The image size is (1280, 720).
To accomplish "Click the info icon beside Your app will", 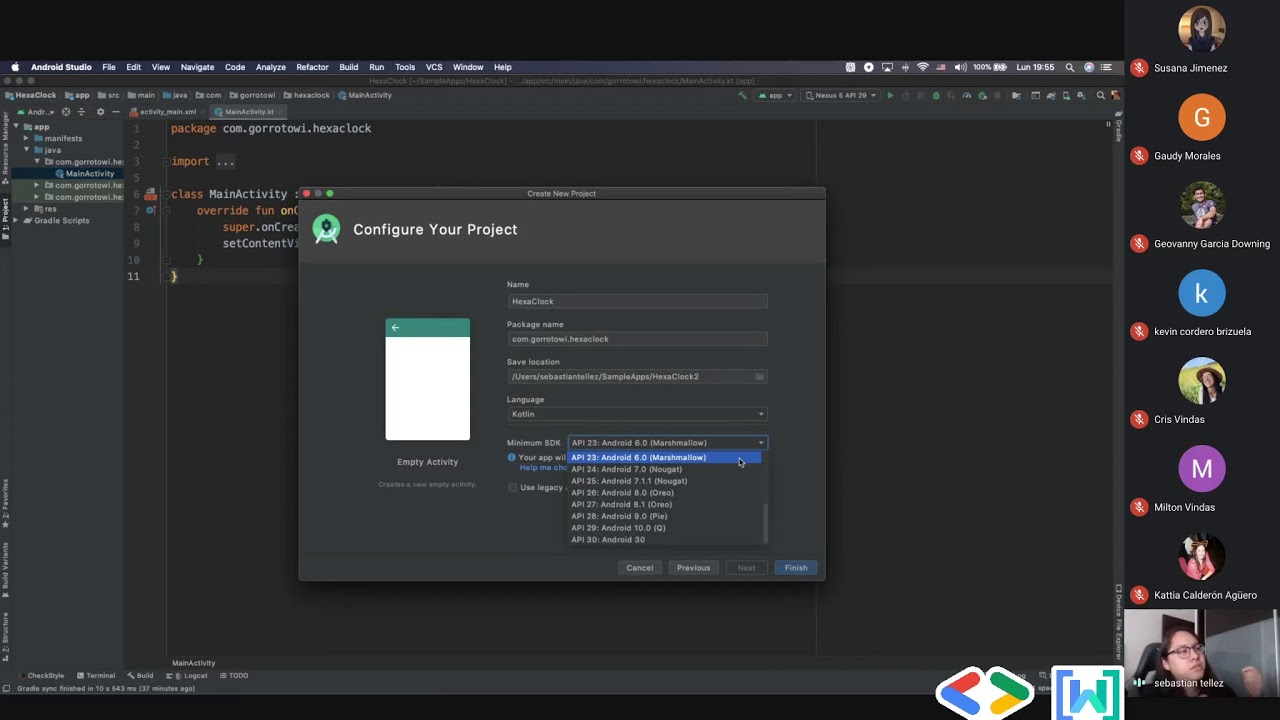I will tap(511, 457).
